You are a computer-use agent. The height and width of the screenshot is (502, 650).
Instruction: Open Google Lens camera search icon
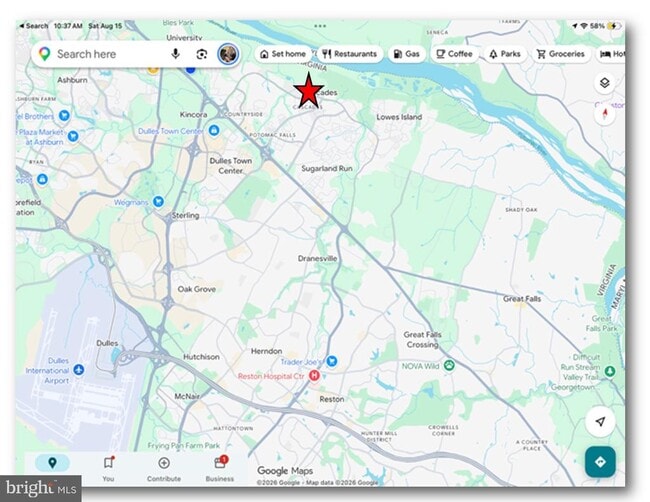pos(201,54)
